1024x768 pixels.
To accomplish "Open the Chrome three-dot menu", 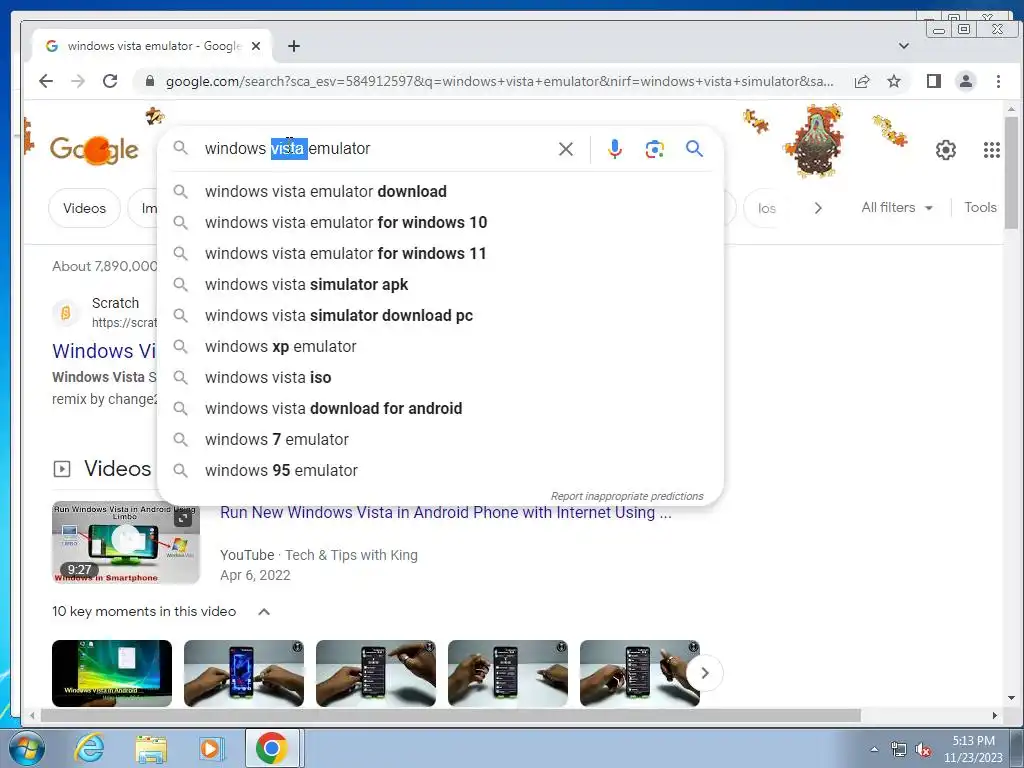I will pos(998,81).
